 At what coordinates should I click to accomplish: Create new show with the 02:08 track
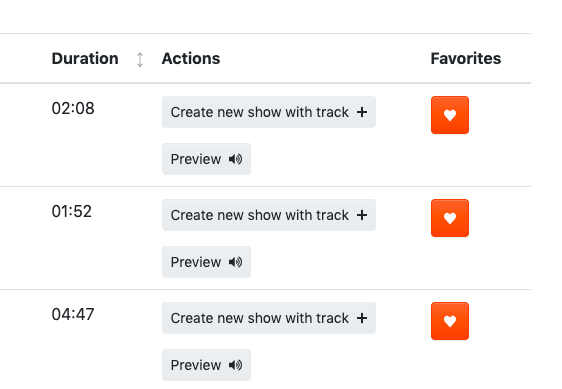(269, 112)
